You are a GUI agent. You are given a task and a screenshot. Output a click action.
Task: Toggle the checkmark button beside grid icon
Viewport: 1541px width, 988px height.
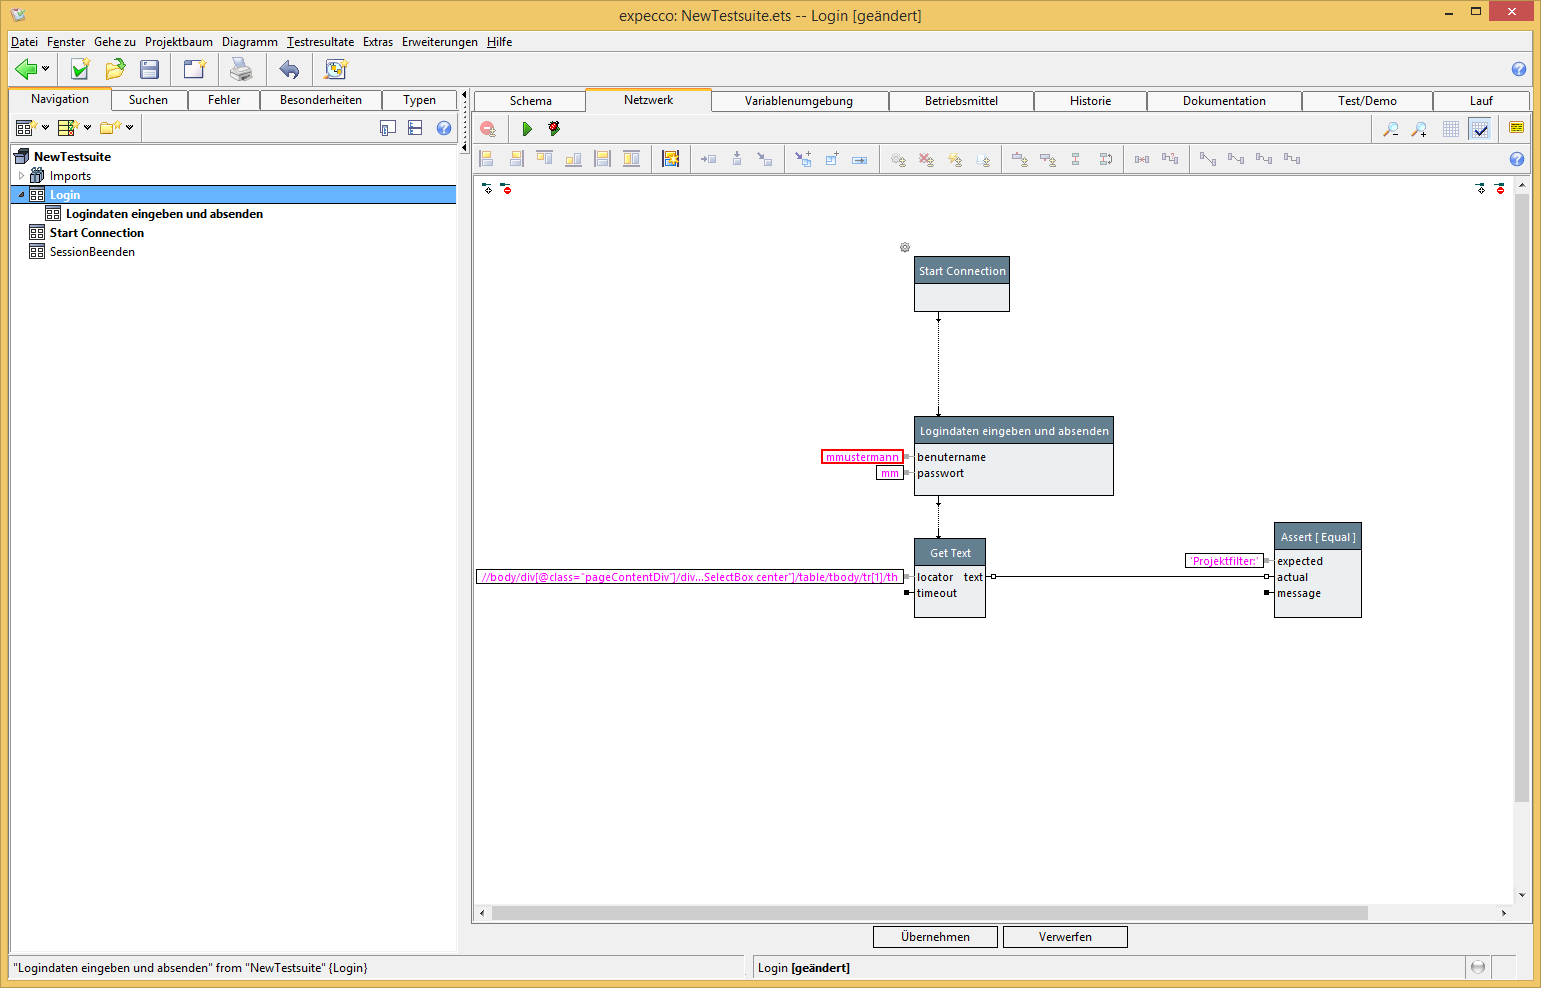tap(1480, 129)
